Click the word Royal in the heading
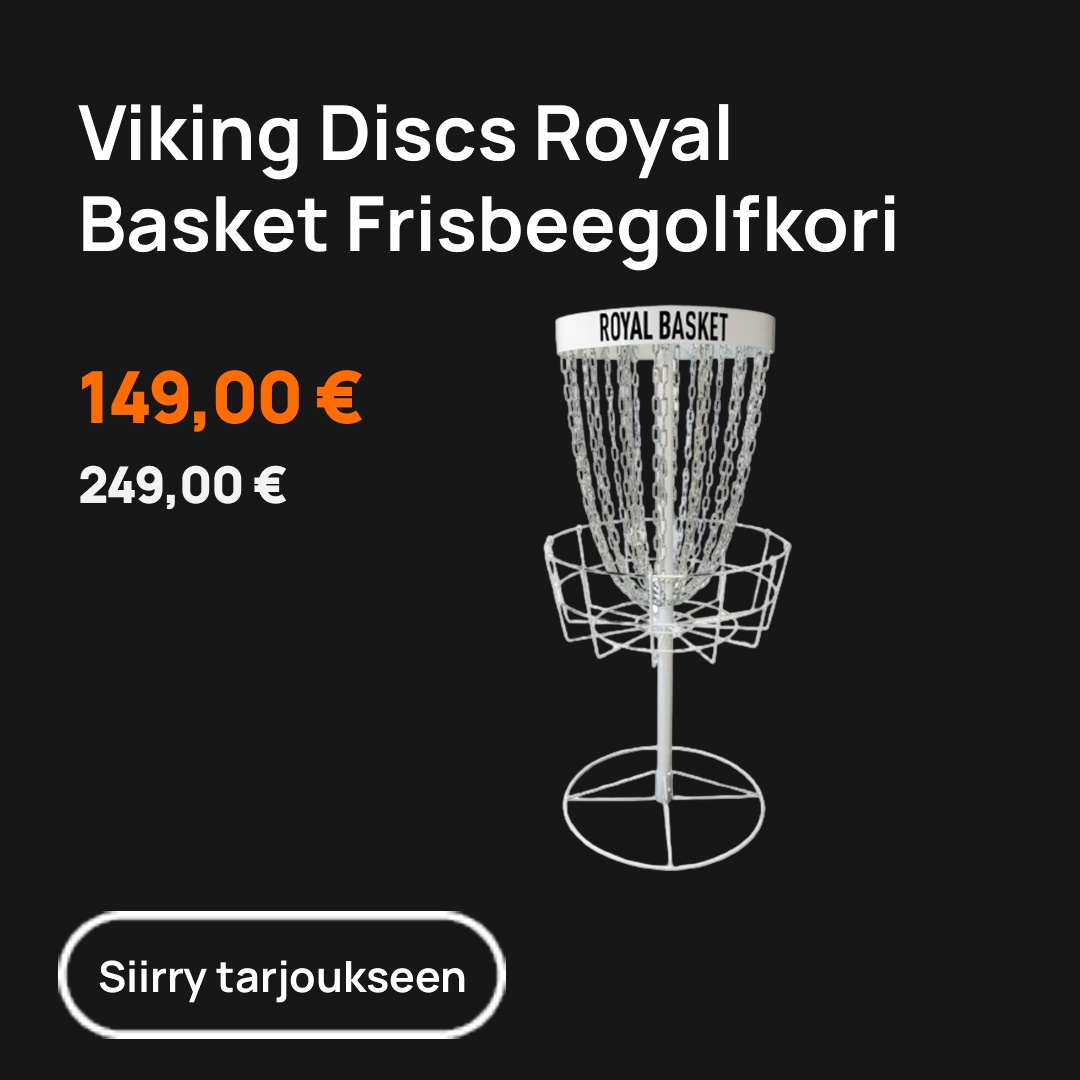This screenshot has height=1080, width=1080. point(633,136)
